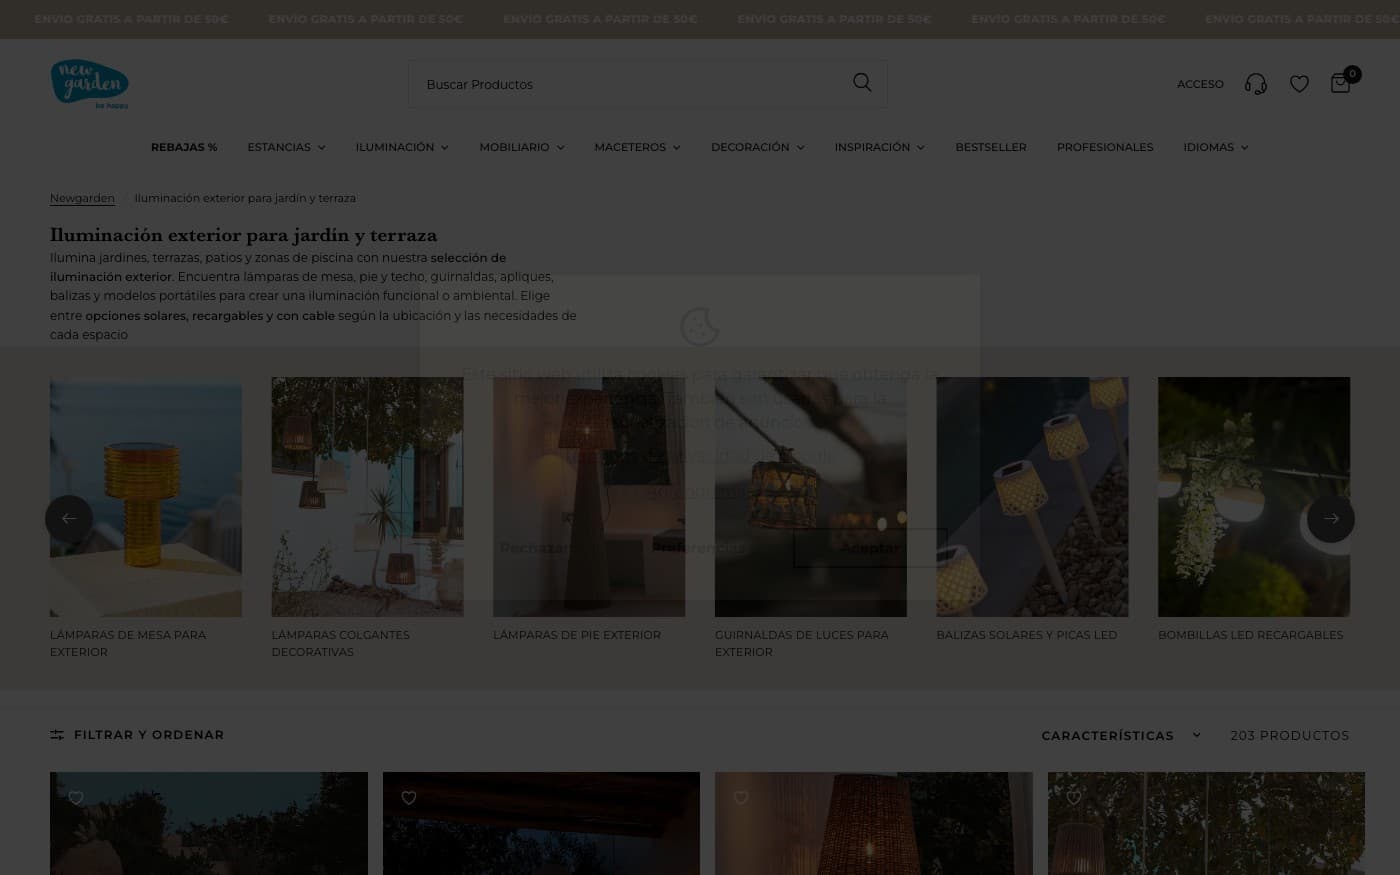Slide category carousel to the previous item
Viewport: 1400px width, 875px height.
pos(69,519)
